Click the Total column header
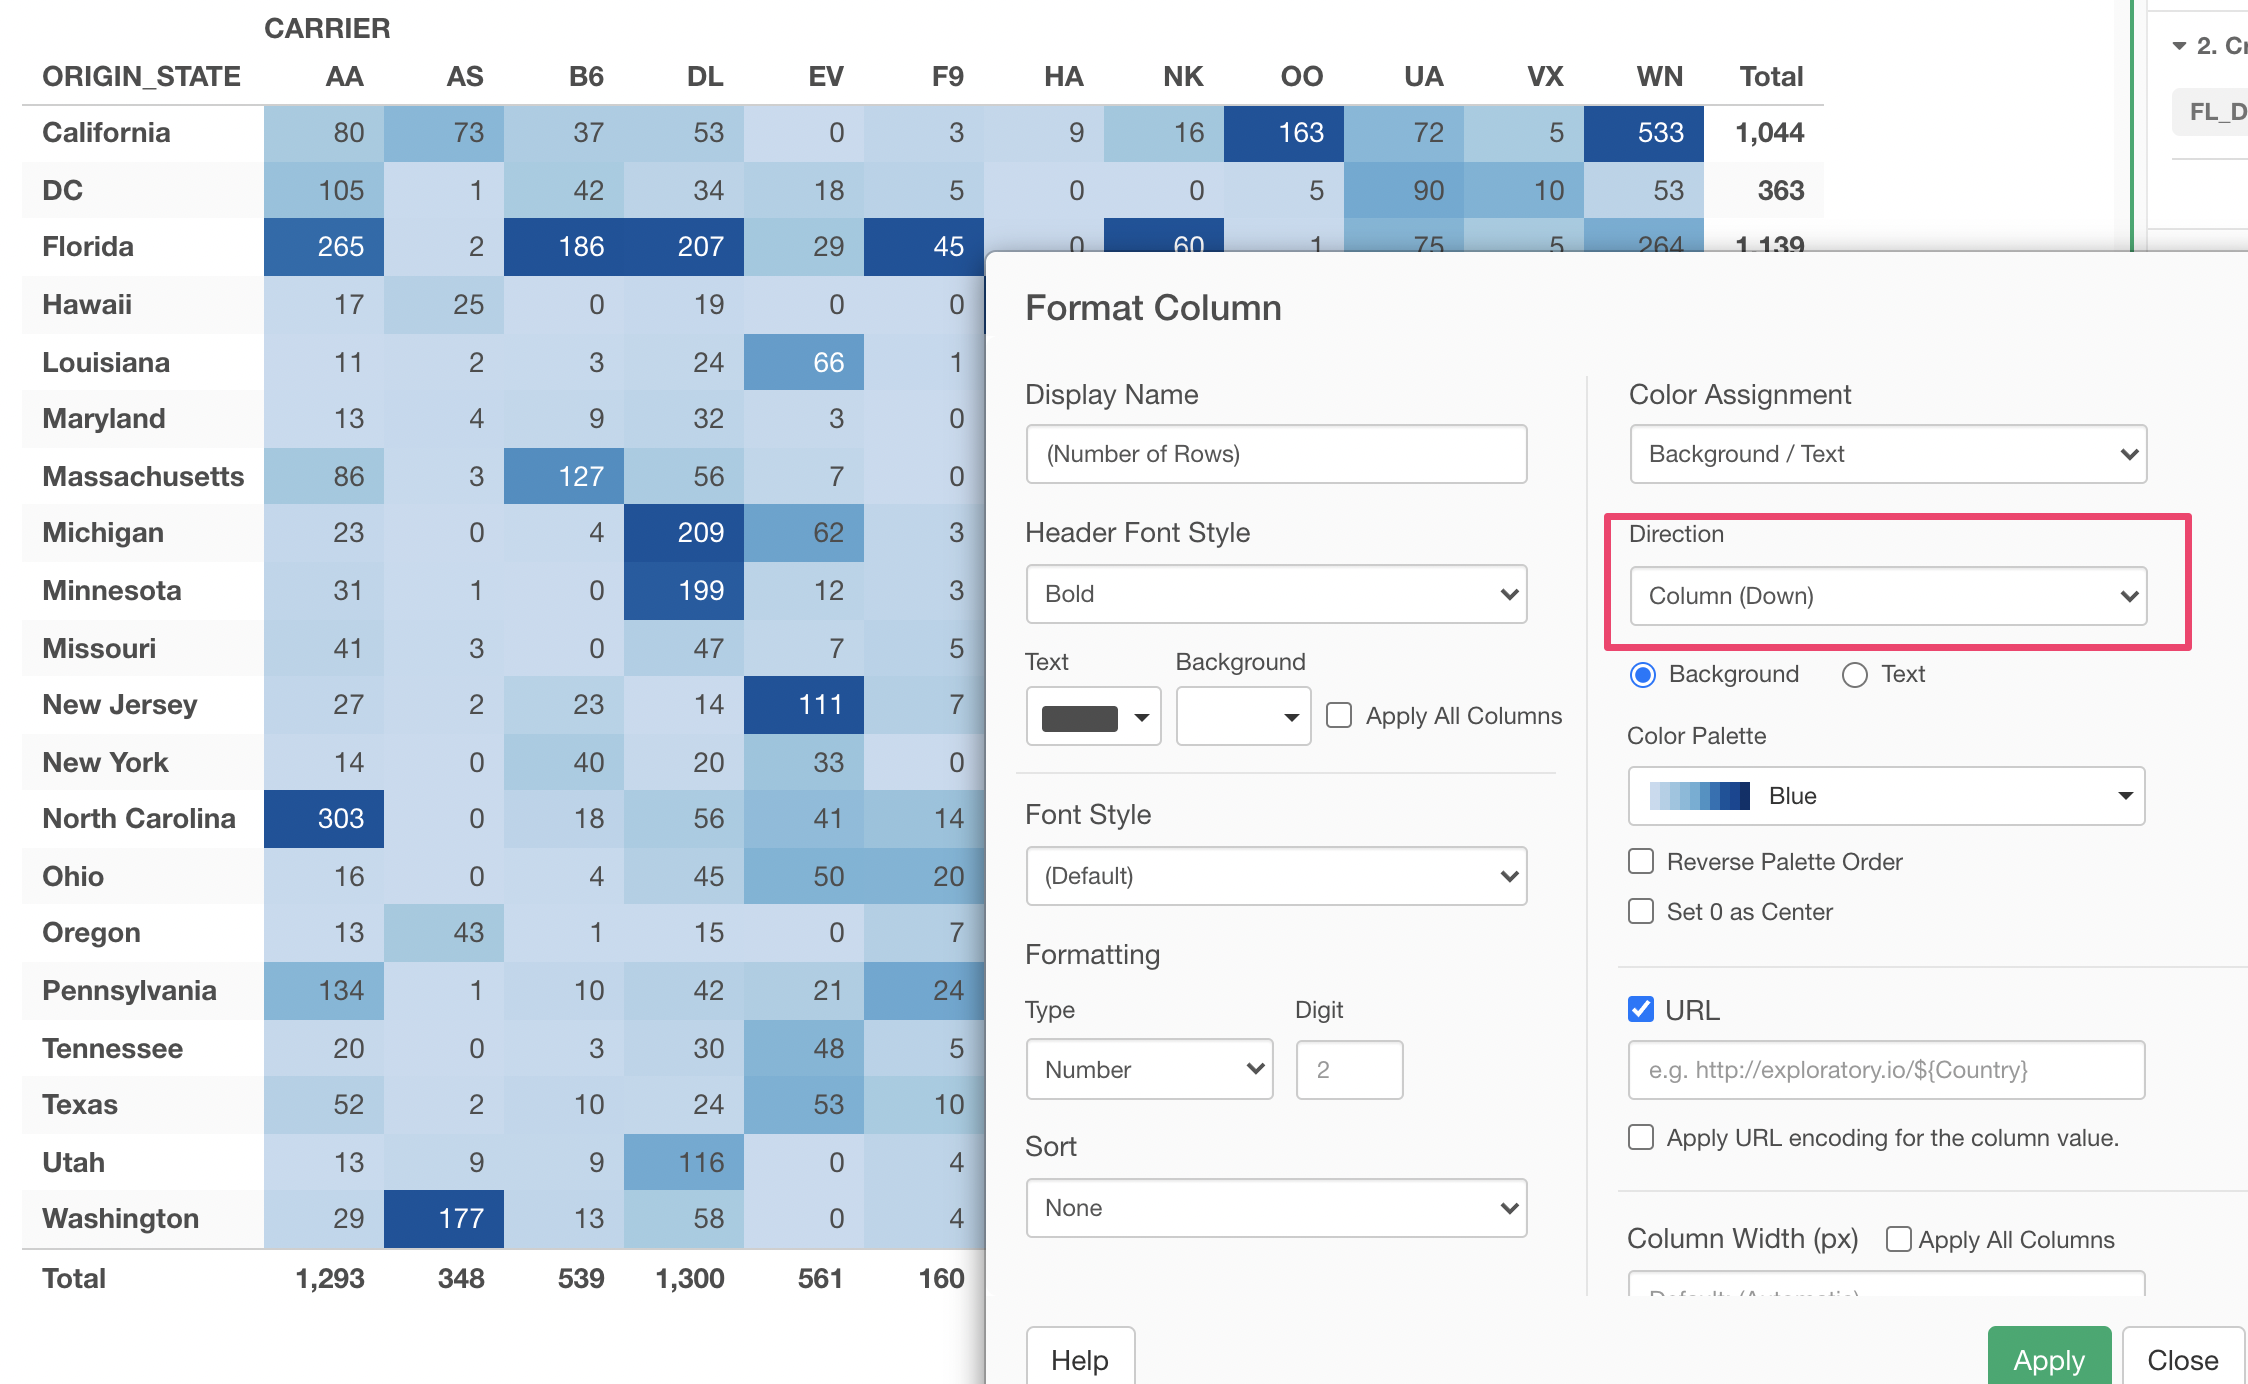 (x=1771, y=77)
